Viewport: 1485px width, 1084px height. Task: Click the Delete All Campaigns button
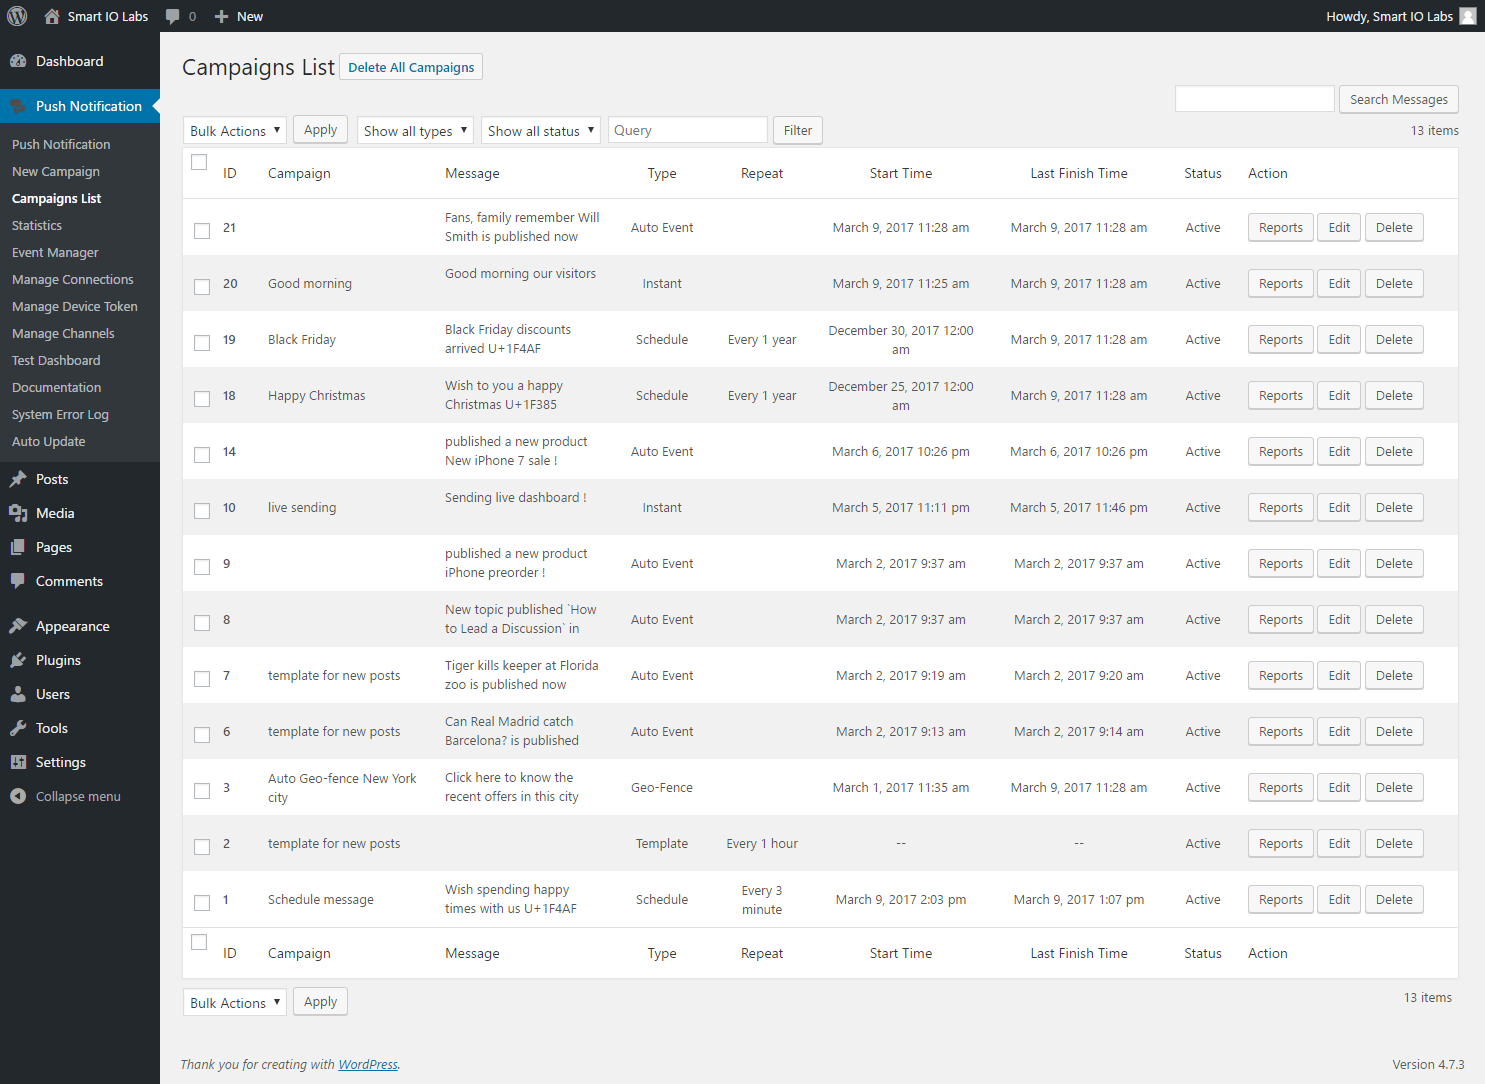pos(411,67)
